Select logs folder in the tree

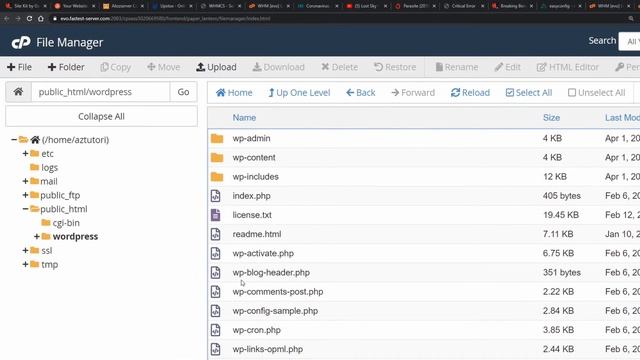[x=49, y=167]
